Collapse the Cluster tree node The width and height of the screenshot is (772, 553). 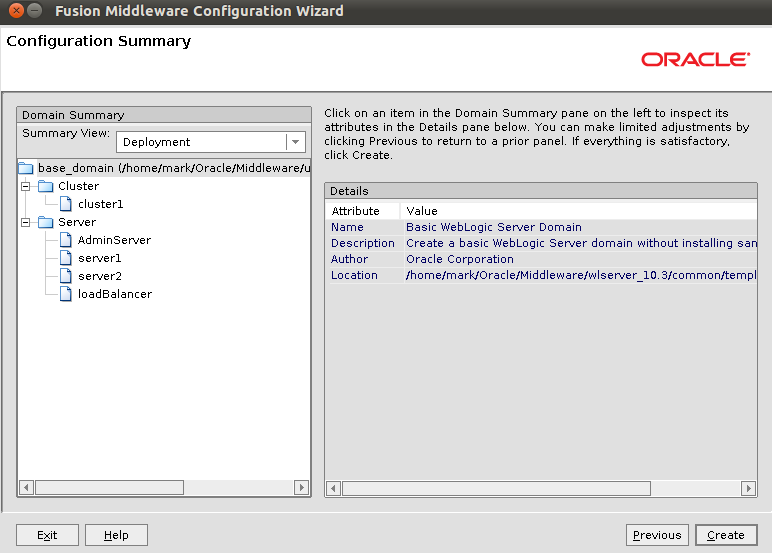tap(26, 186)
